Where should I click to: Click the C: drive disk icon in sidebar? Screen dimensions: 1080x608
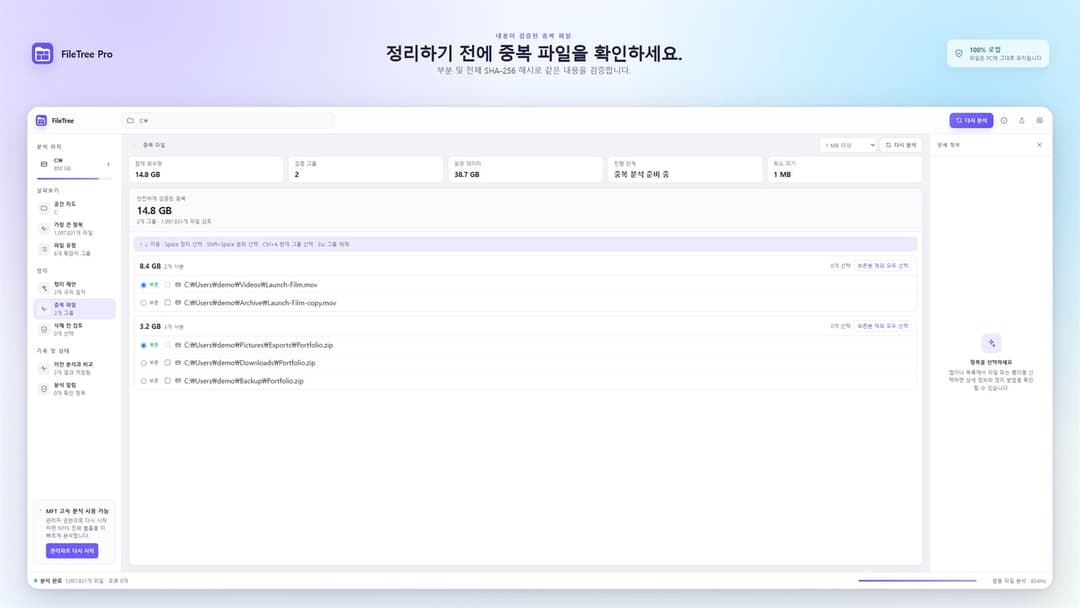(x=44, y=164)
